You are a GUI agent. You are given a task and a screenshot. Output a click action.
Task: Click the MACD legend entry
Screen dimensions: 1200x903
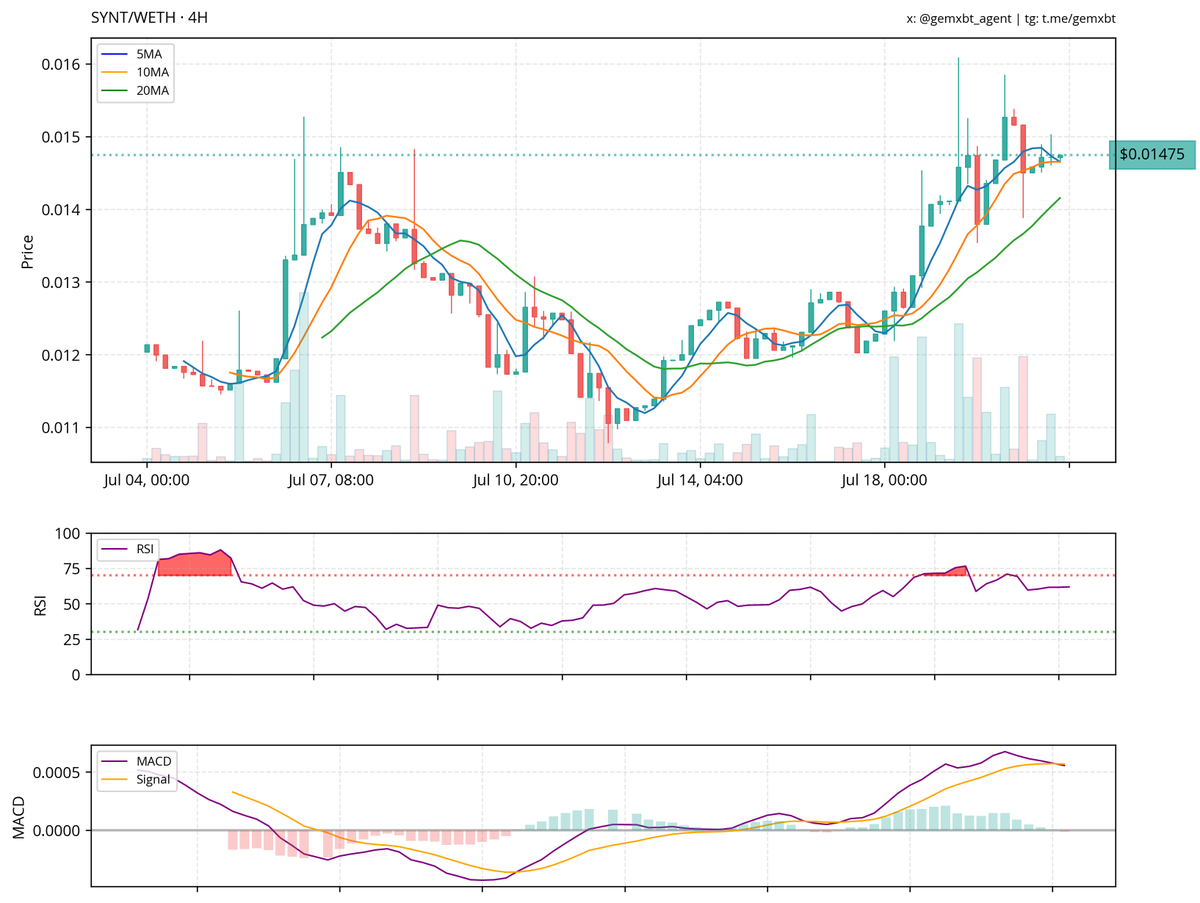click(137, 762)
